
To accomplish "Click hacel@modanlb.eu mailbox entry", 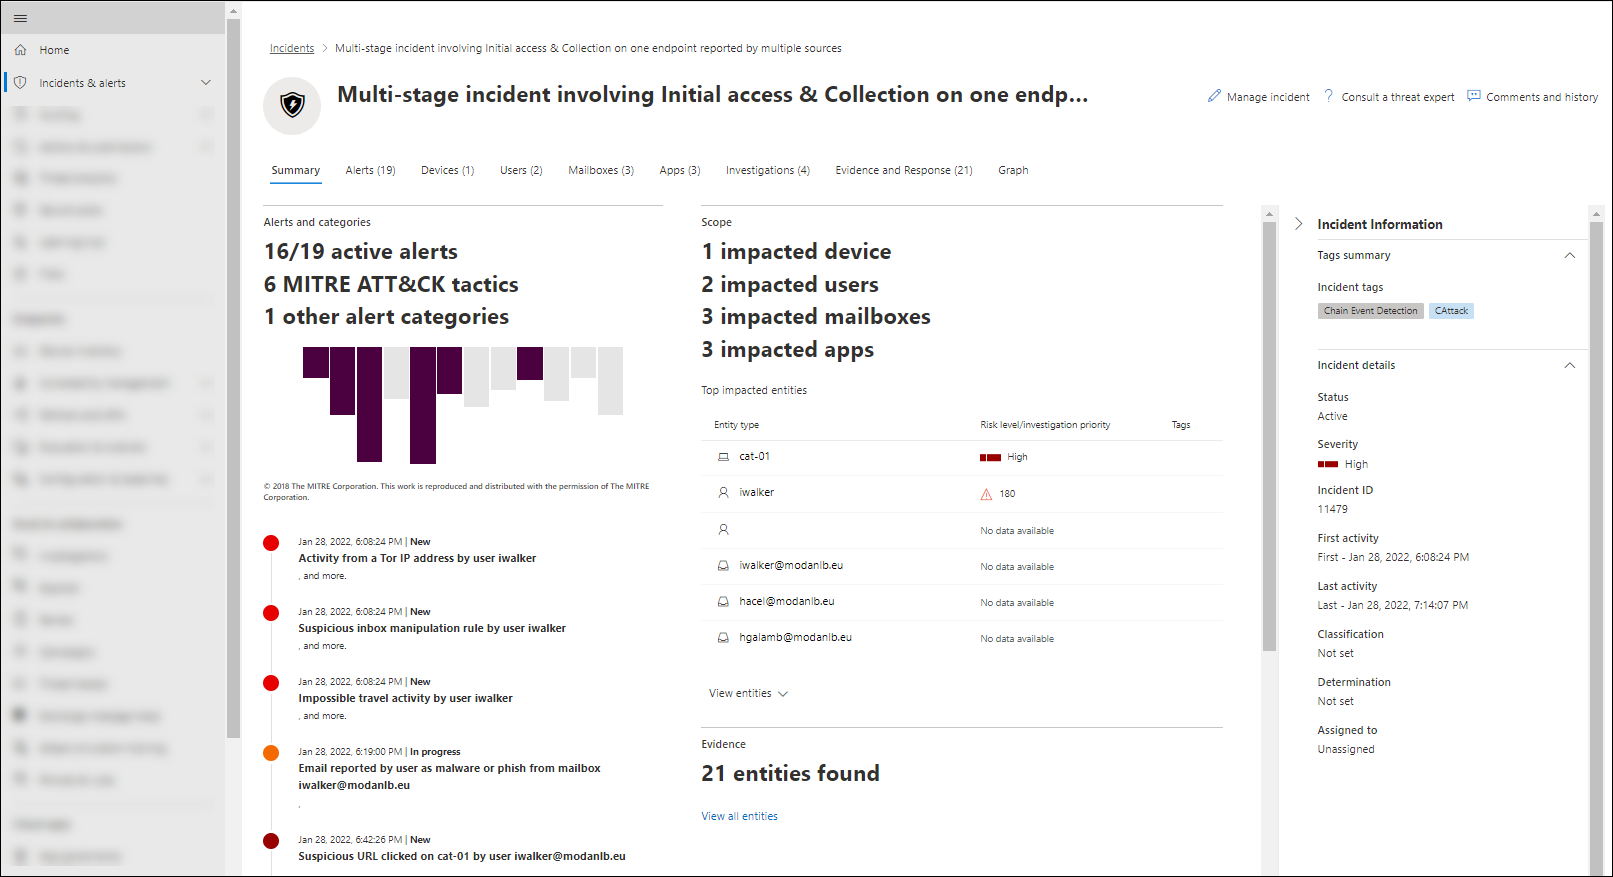I will click(x=786, y=602).
